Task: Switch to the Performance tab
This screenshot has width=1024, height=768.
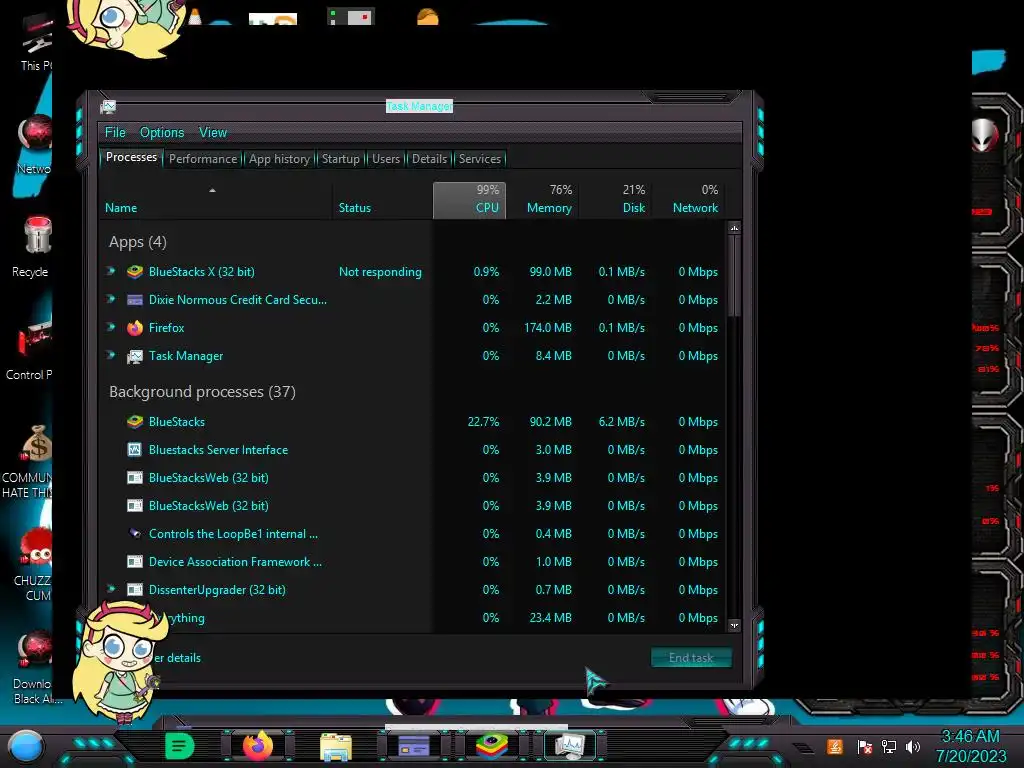Action: click(x=203, y=159)
